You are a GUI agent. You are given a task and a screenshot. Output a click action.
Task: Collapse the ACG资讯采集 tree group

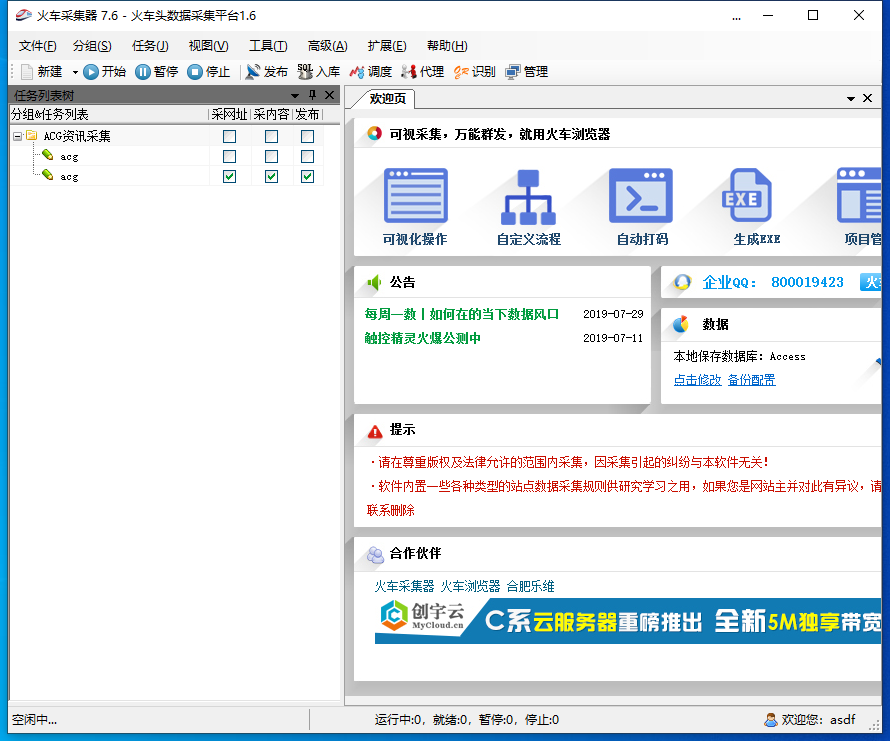(x=17, y=136)
